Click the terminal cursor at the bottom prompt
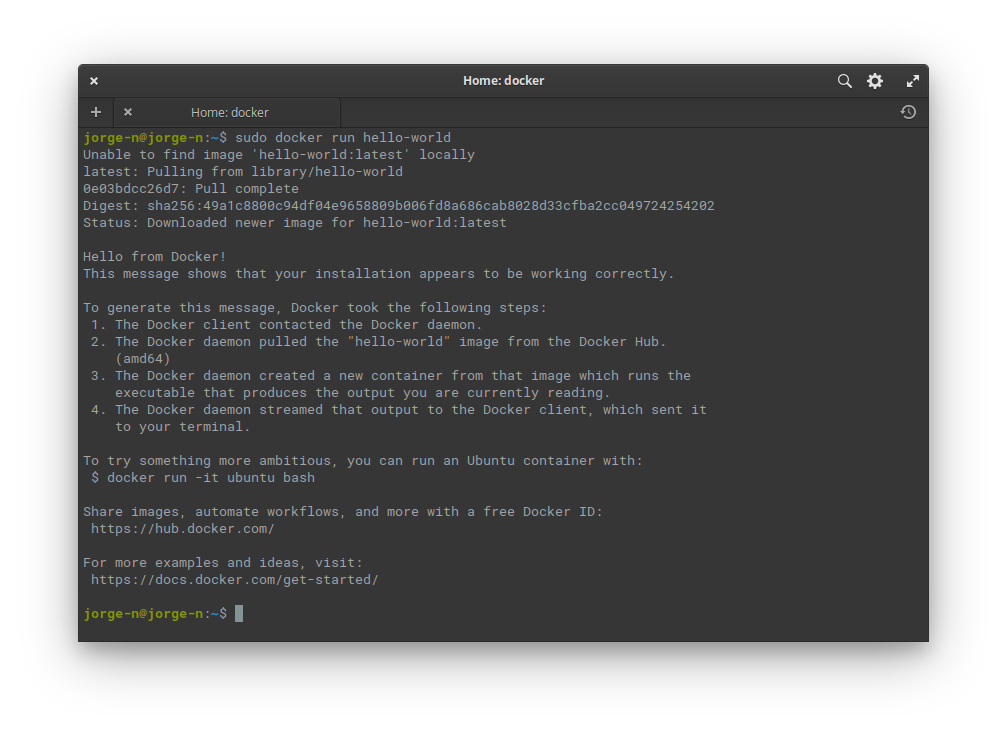 click(x=239, y=614)
